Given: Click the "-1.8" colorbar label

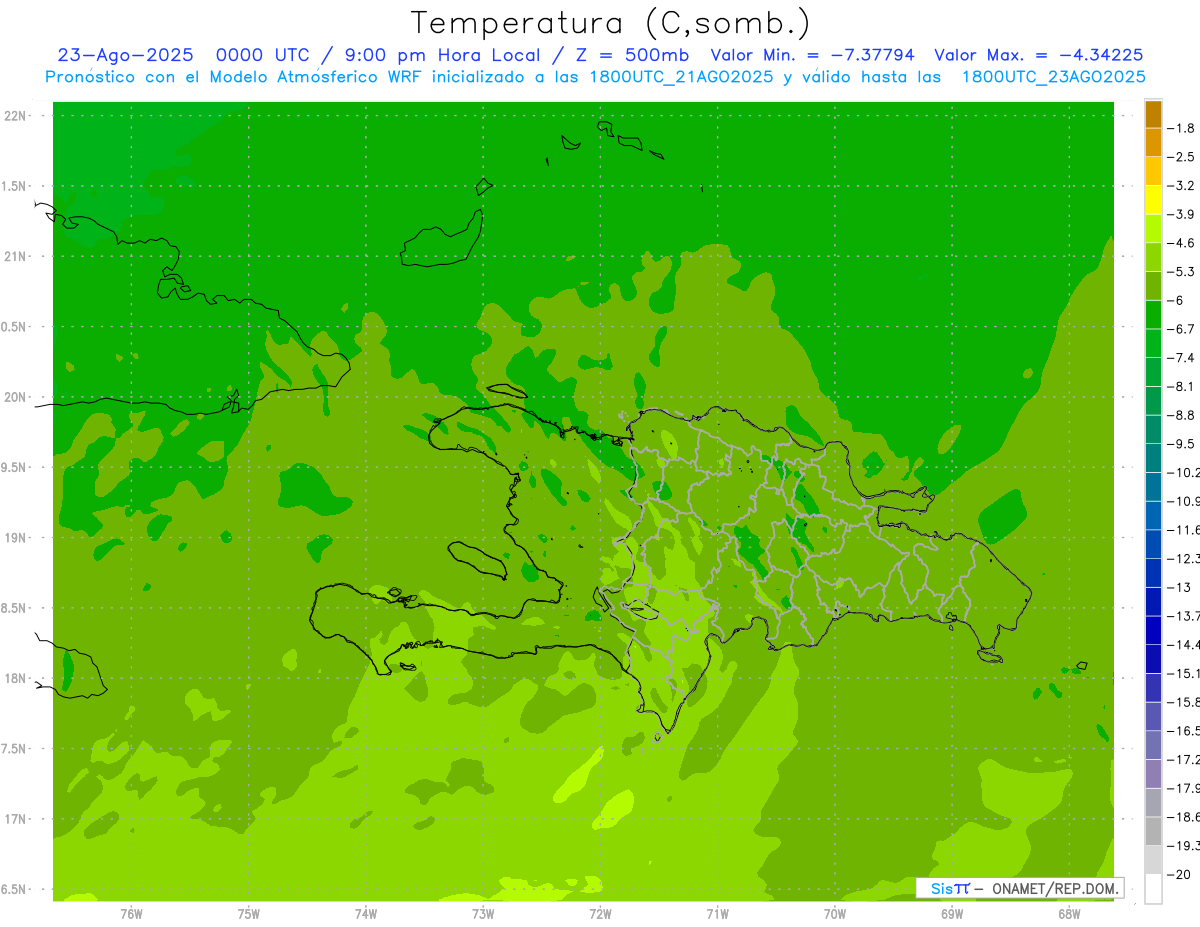Looking at the screenshot, I should tap(1181, 128).
